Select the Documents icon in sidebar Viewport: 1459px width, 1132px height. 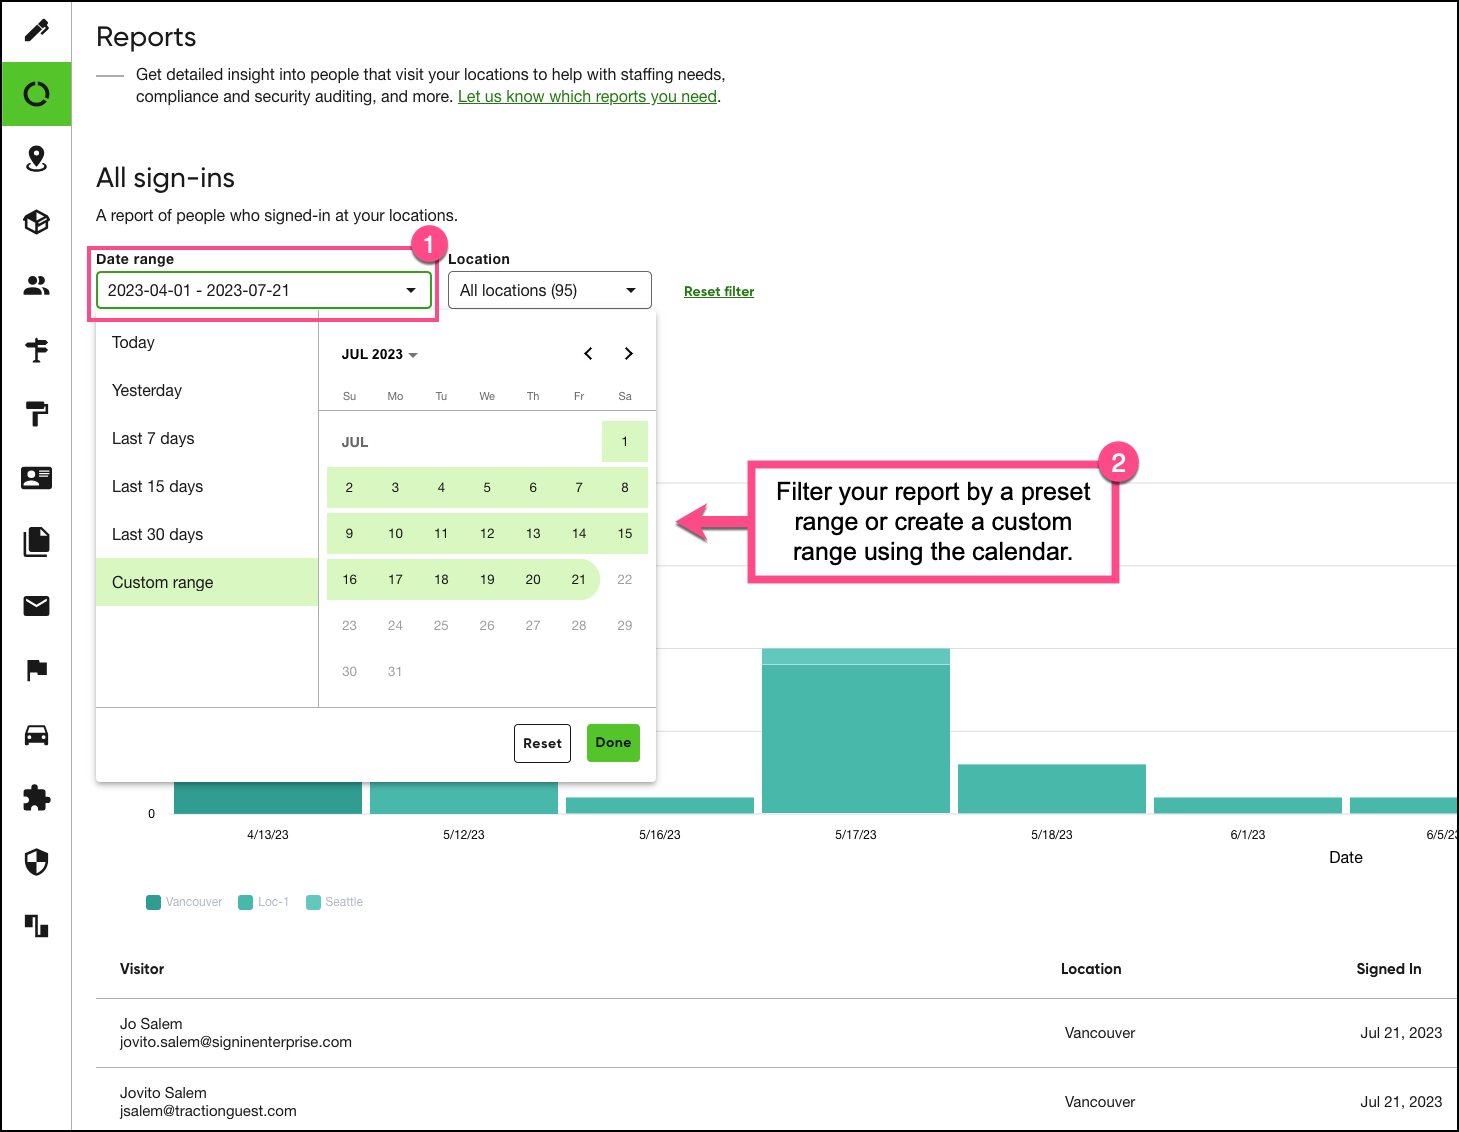tap(36, 542)
